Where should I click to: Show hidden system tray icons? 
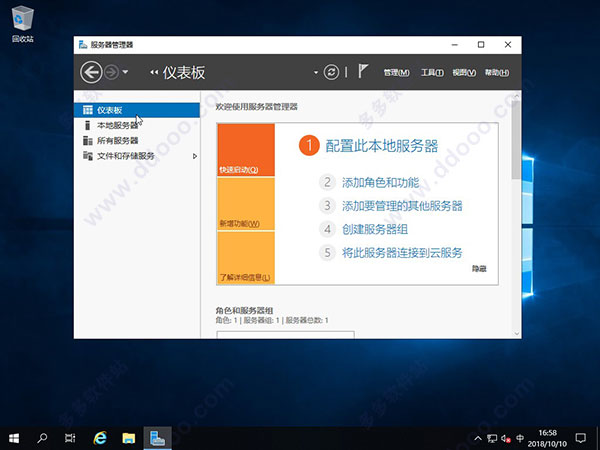pyautogui.click(x=478, y=439)
